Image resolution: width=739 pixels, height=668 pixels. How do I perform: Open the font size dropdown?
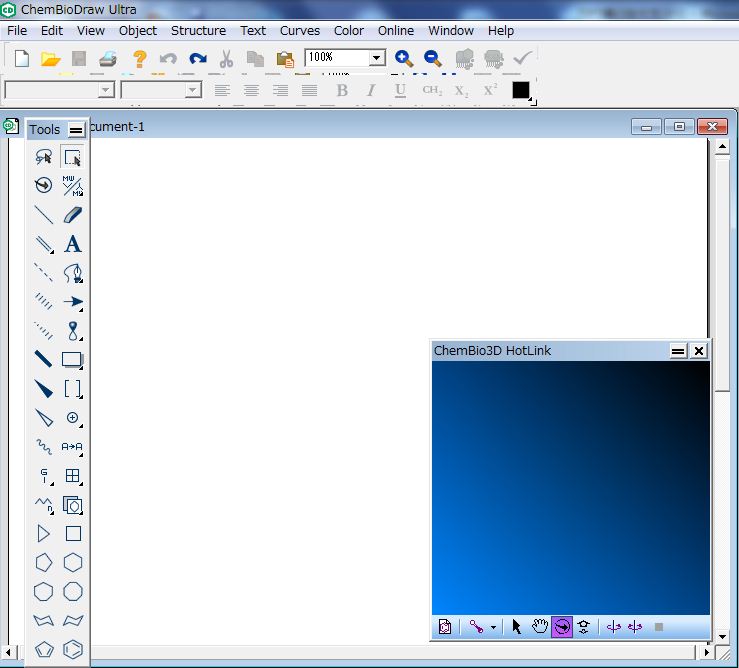point(192,90)
